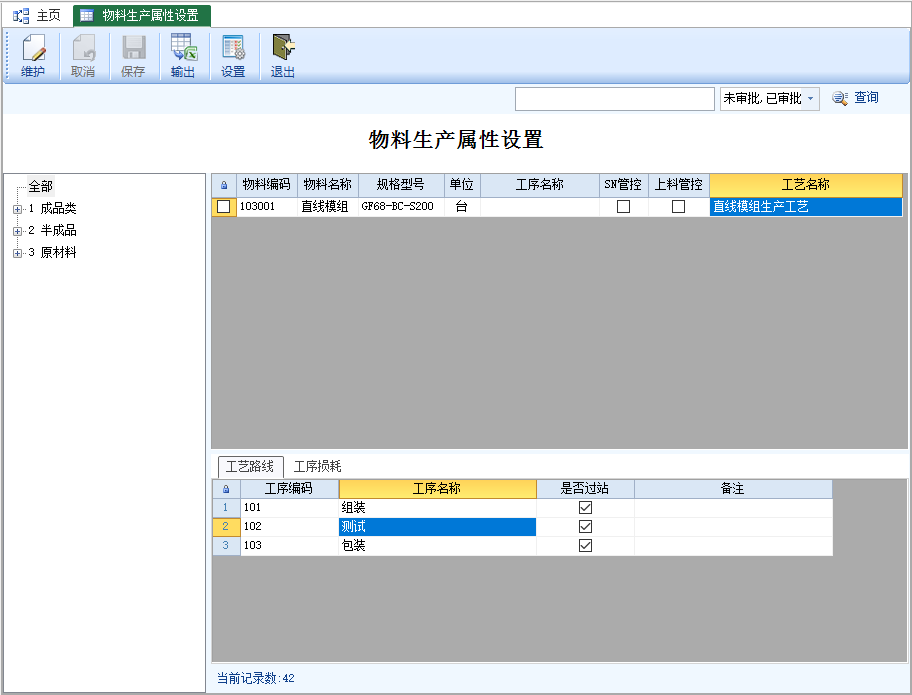Click the 是否过站 column header
912x695 pixels.
coord(585,489)
